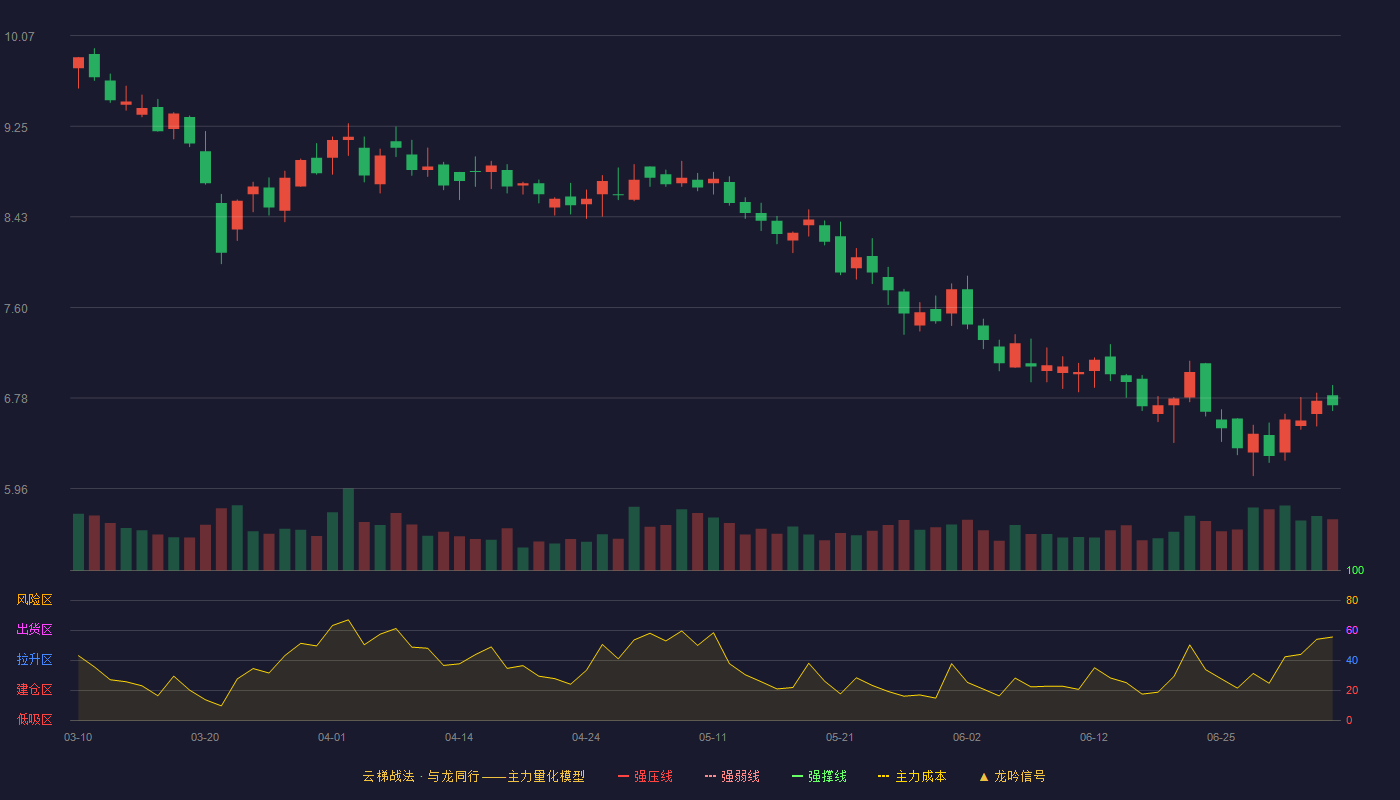Click the 06-02 date label
Image resolution: width=1400 pixels, height=800 pixels.
[x=967, y=737]
